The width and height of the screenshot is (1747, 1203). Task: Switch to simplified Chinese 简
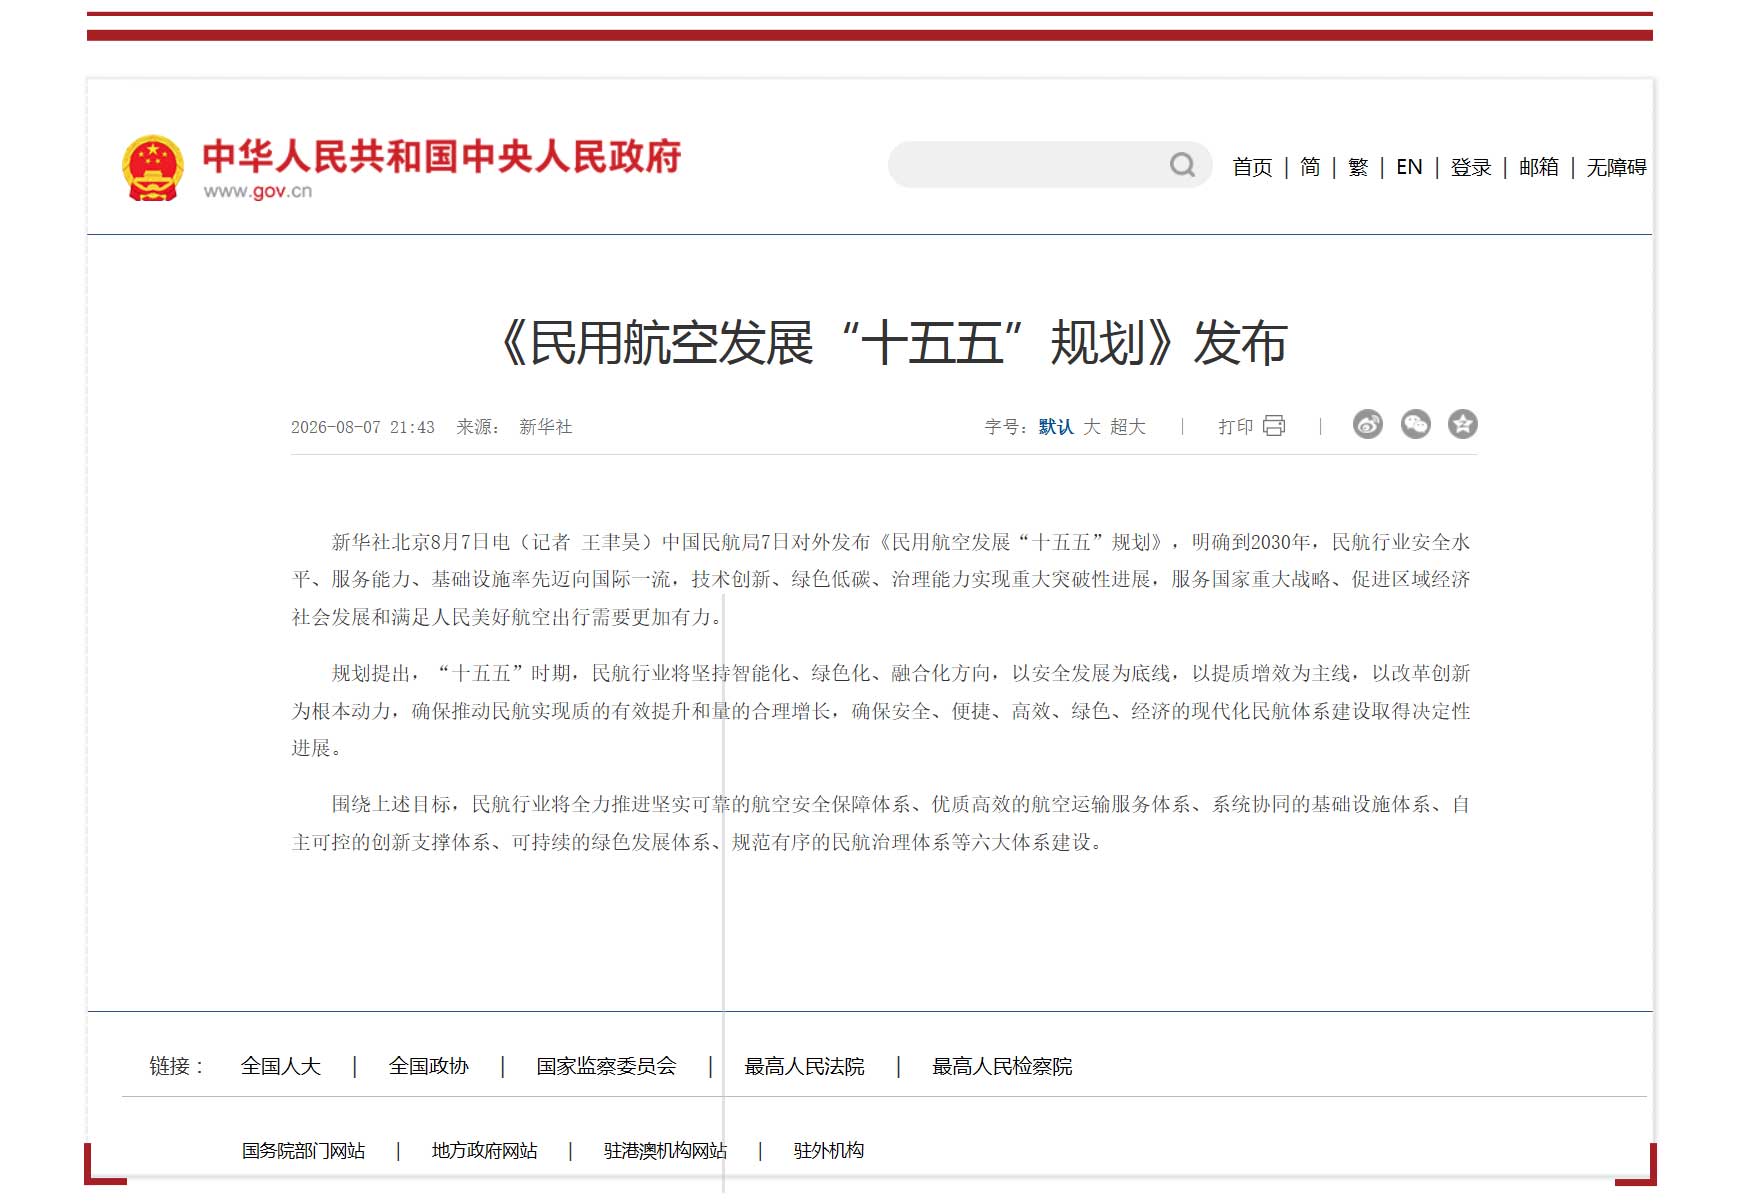(1310, 167)
